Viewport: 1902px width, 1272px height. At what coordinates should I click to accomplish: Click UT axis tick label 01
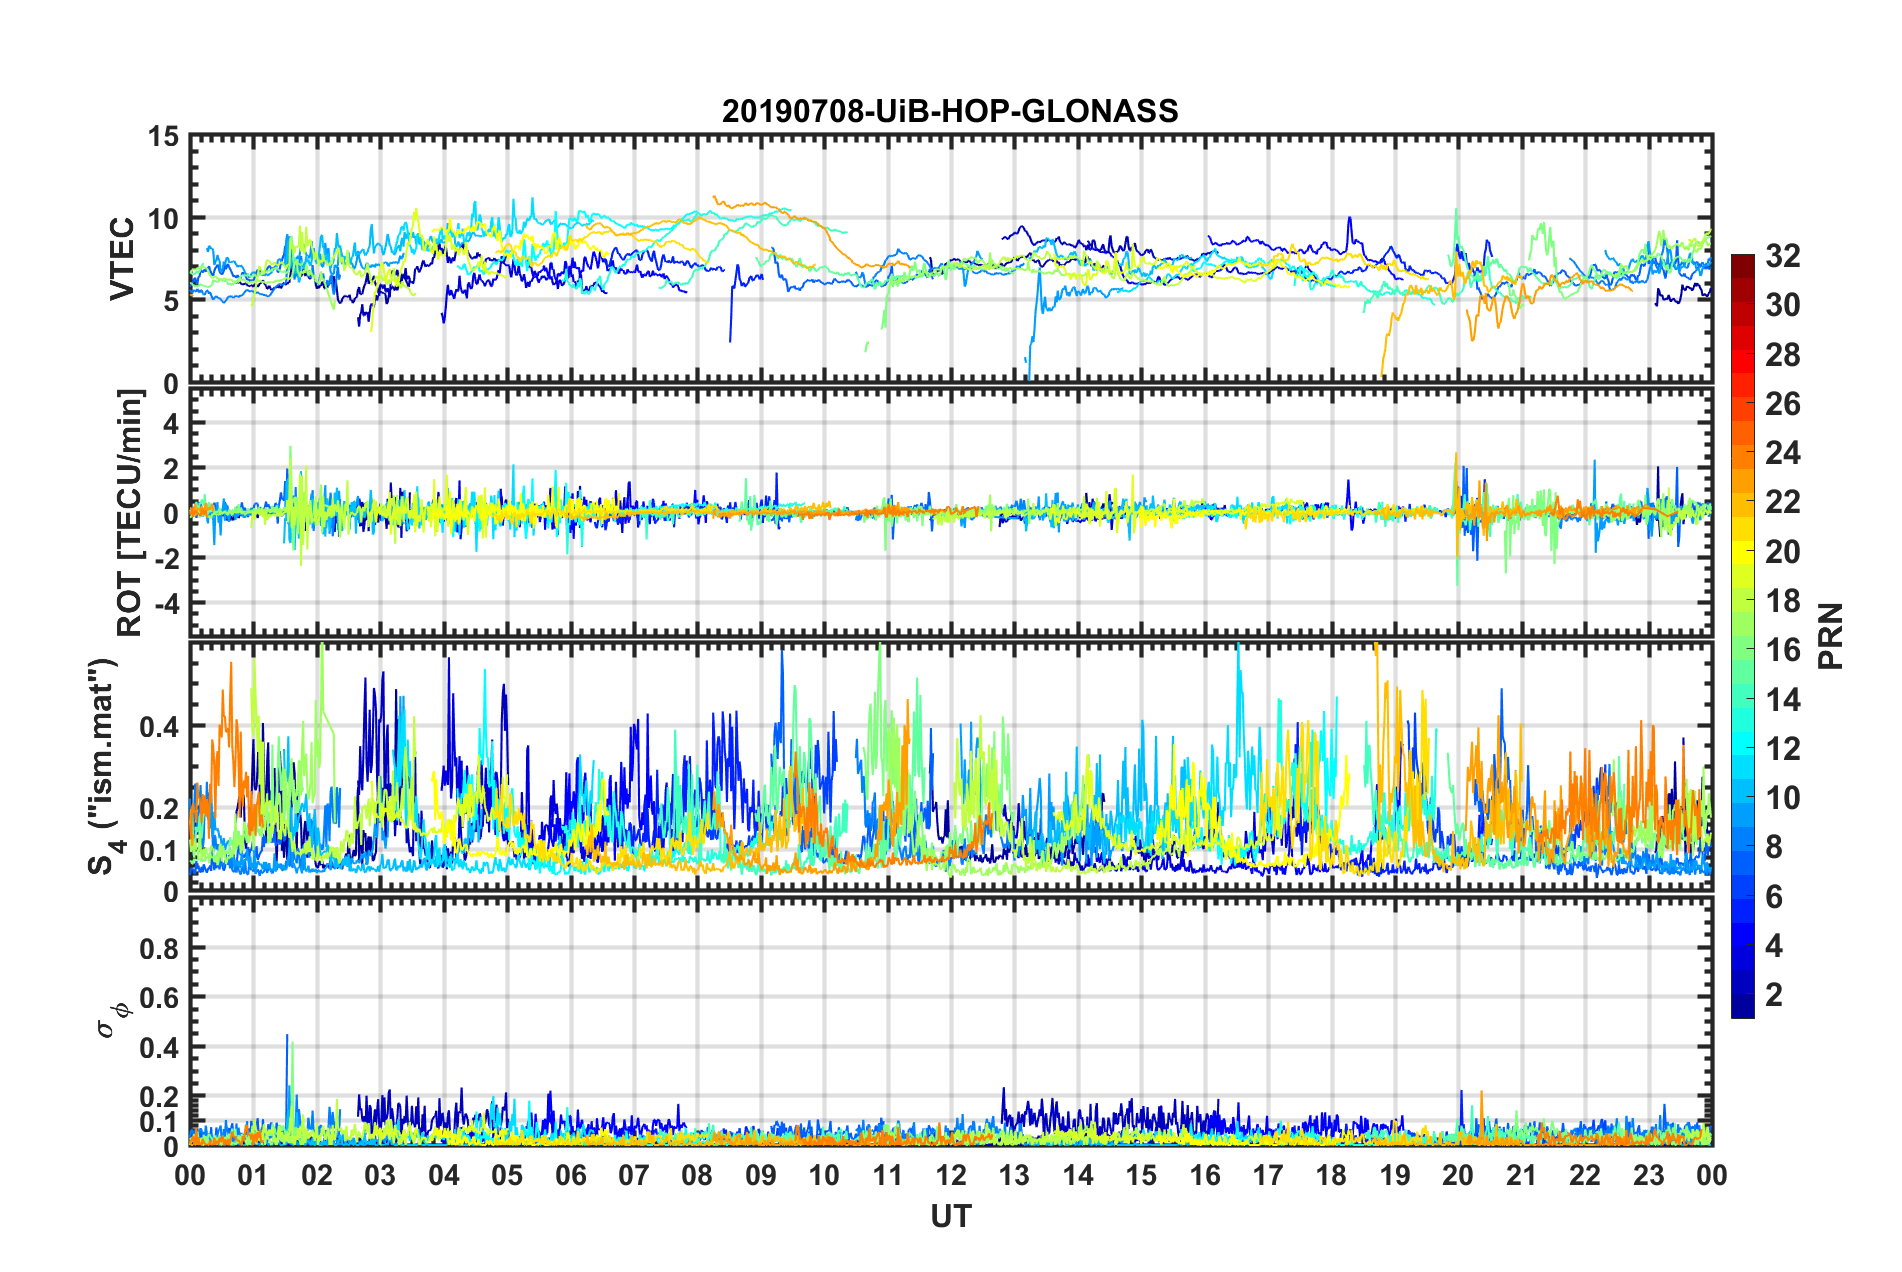pos(253,1175)
